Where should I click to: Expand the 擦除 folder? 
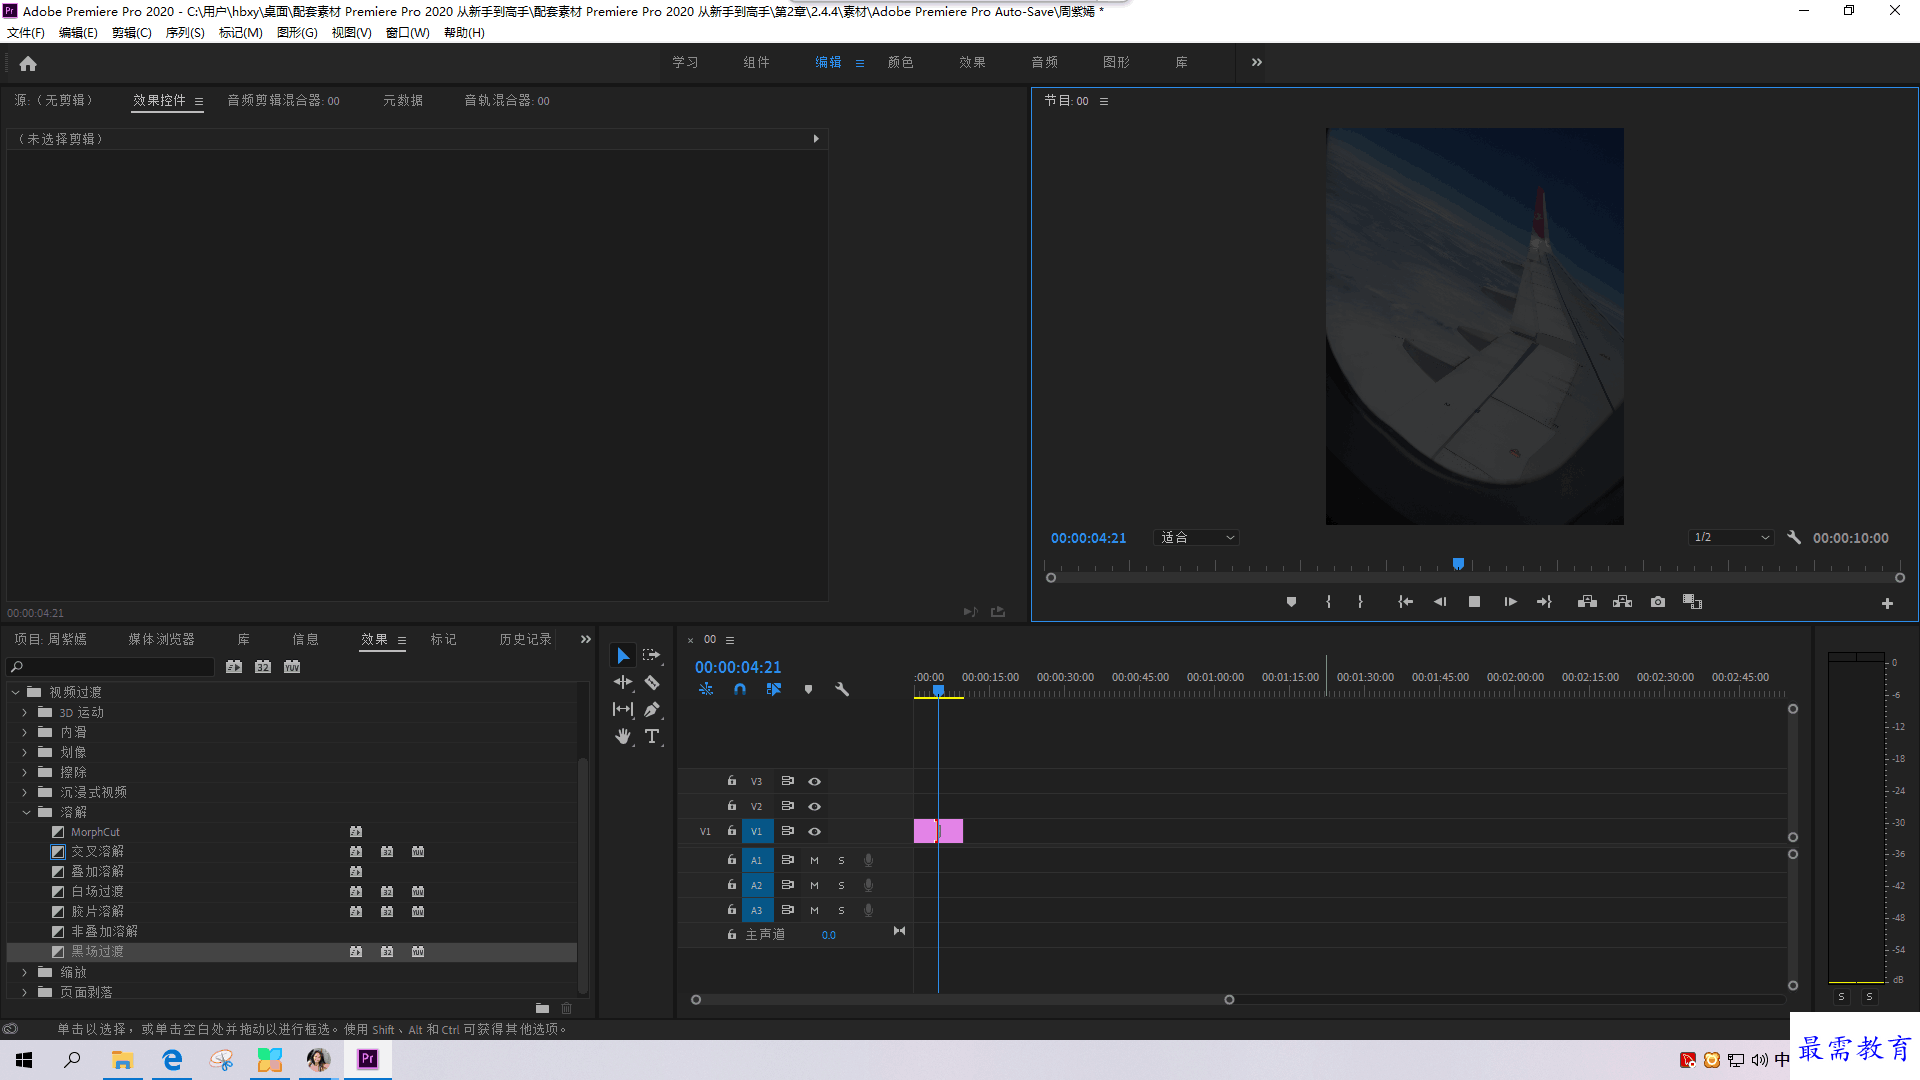click(25, 772)
